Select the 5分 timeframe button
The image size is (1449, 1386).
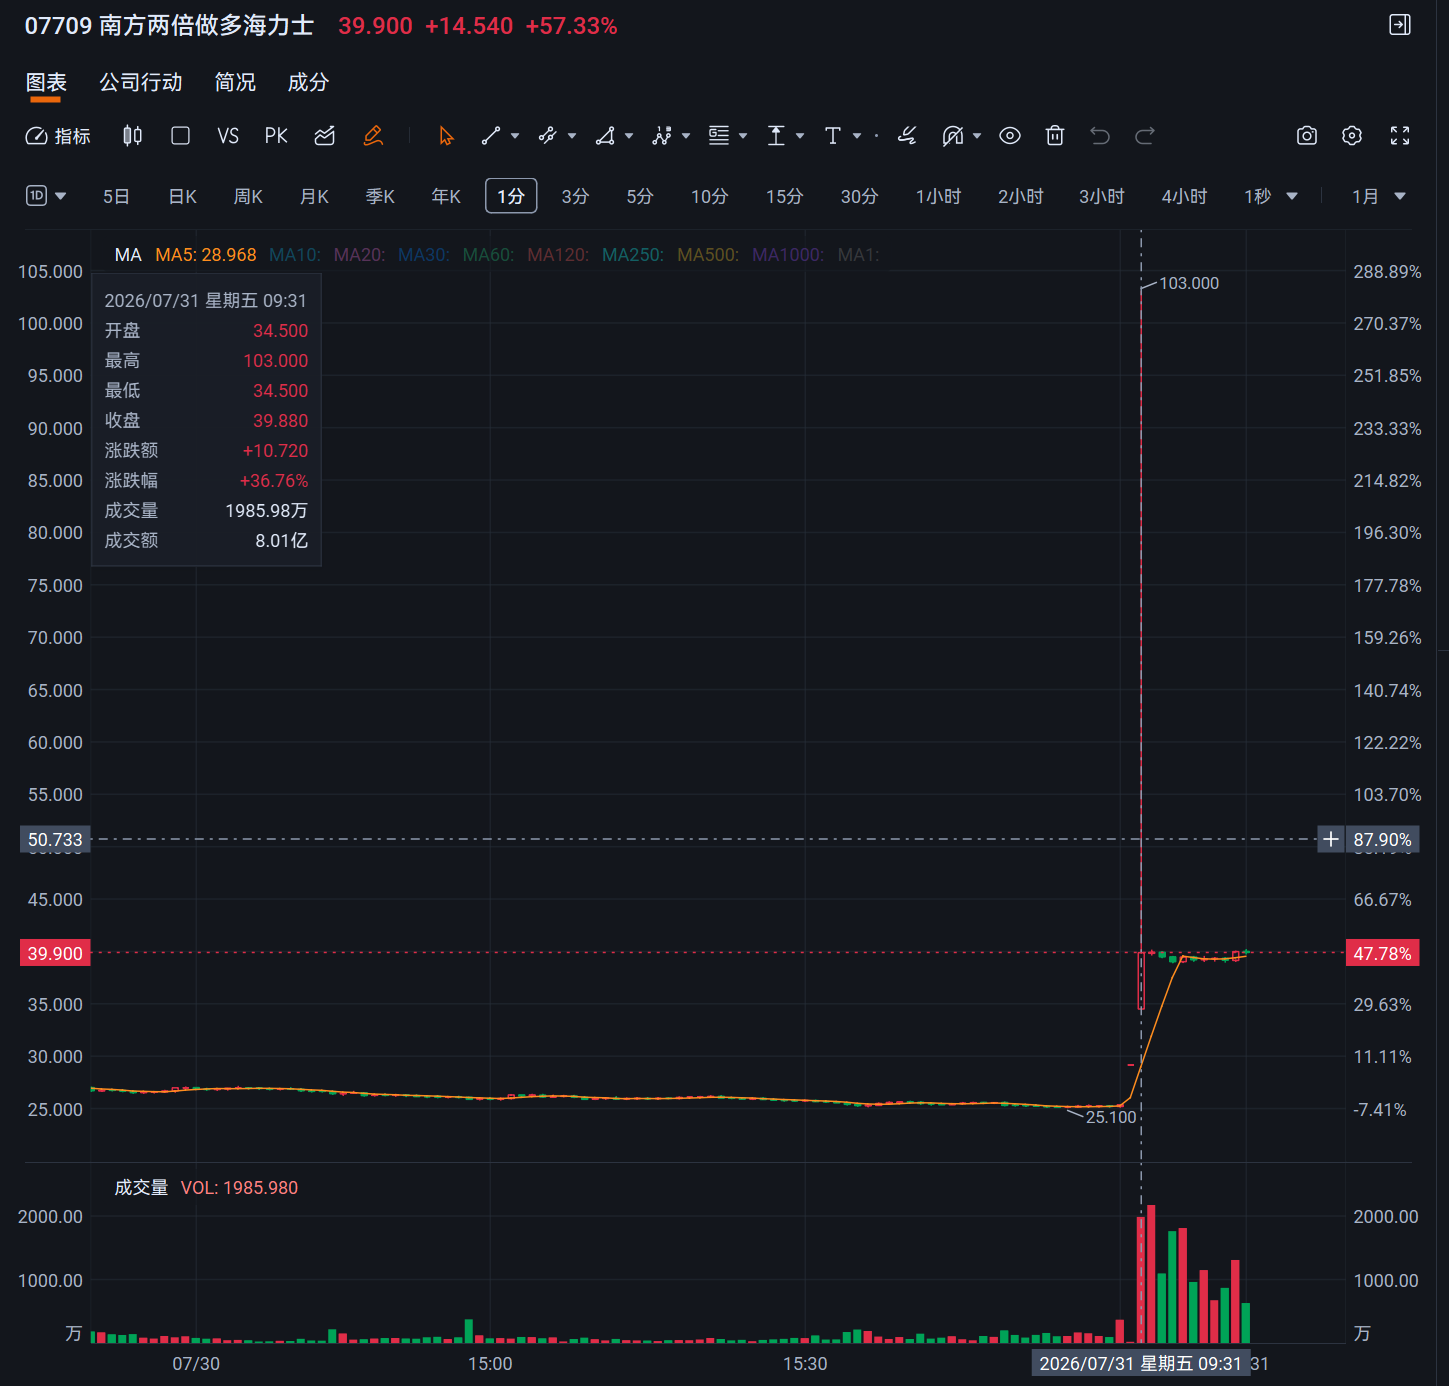tap(640, 196)
